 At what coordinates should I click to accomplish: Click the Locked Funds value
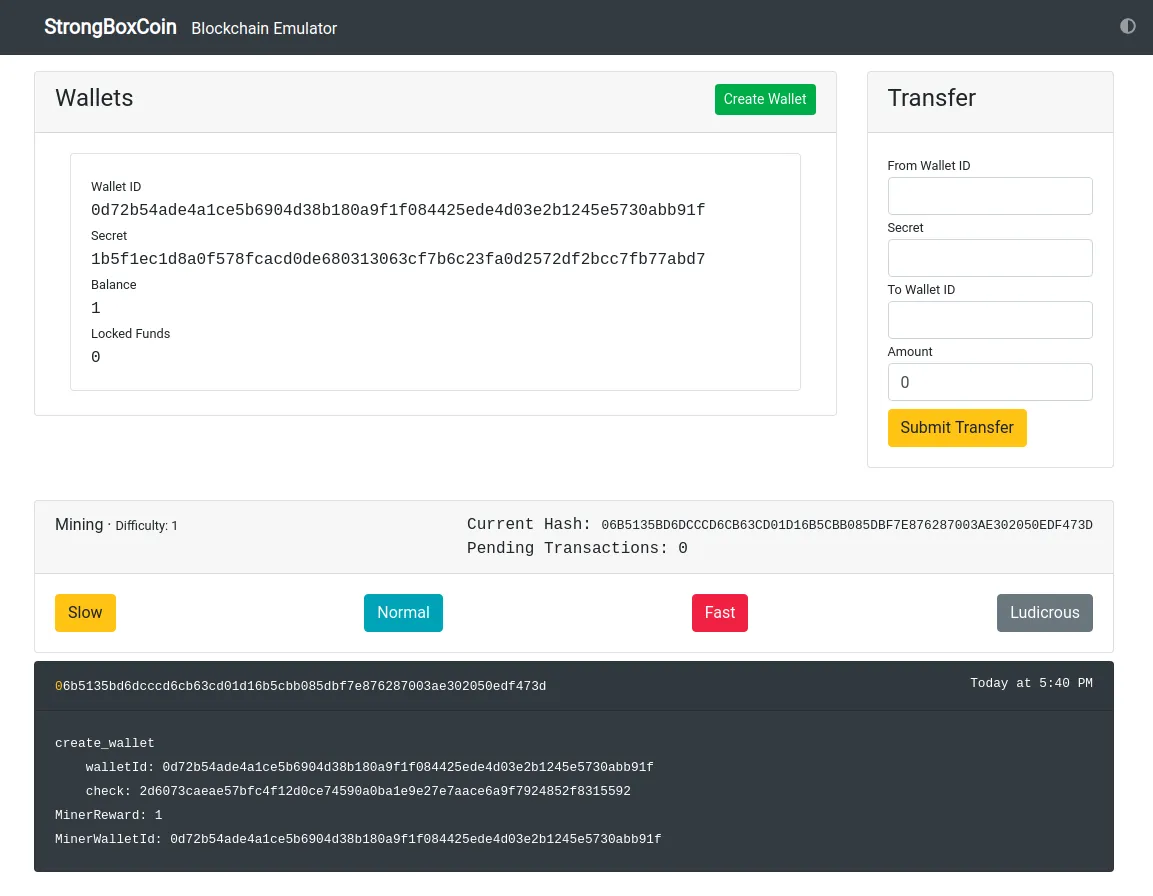[96, 358]
